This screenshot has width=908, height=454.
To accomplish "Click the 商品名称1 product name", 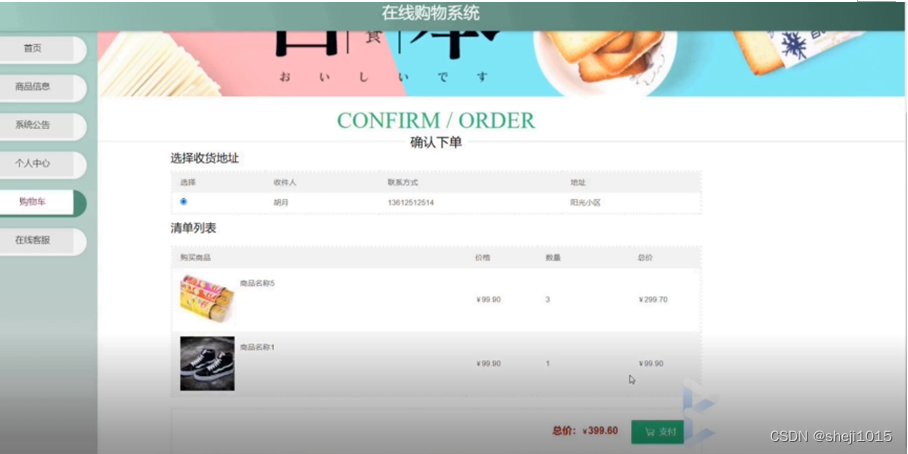I will coord(257,347).
